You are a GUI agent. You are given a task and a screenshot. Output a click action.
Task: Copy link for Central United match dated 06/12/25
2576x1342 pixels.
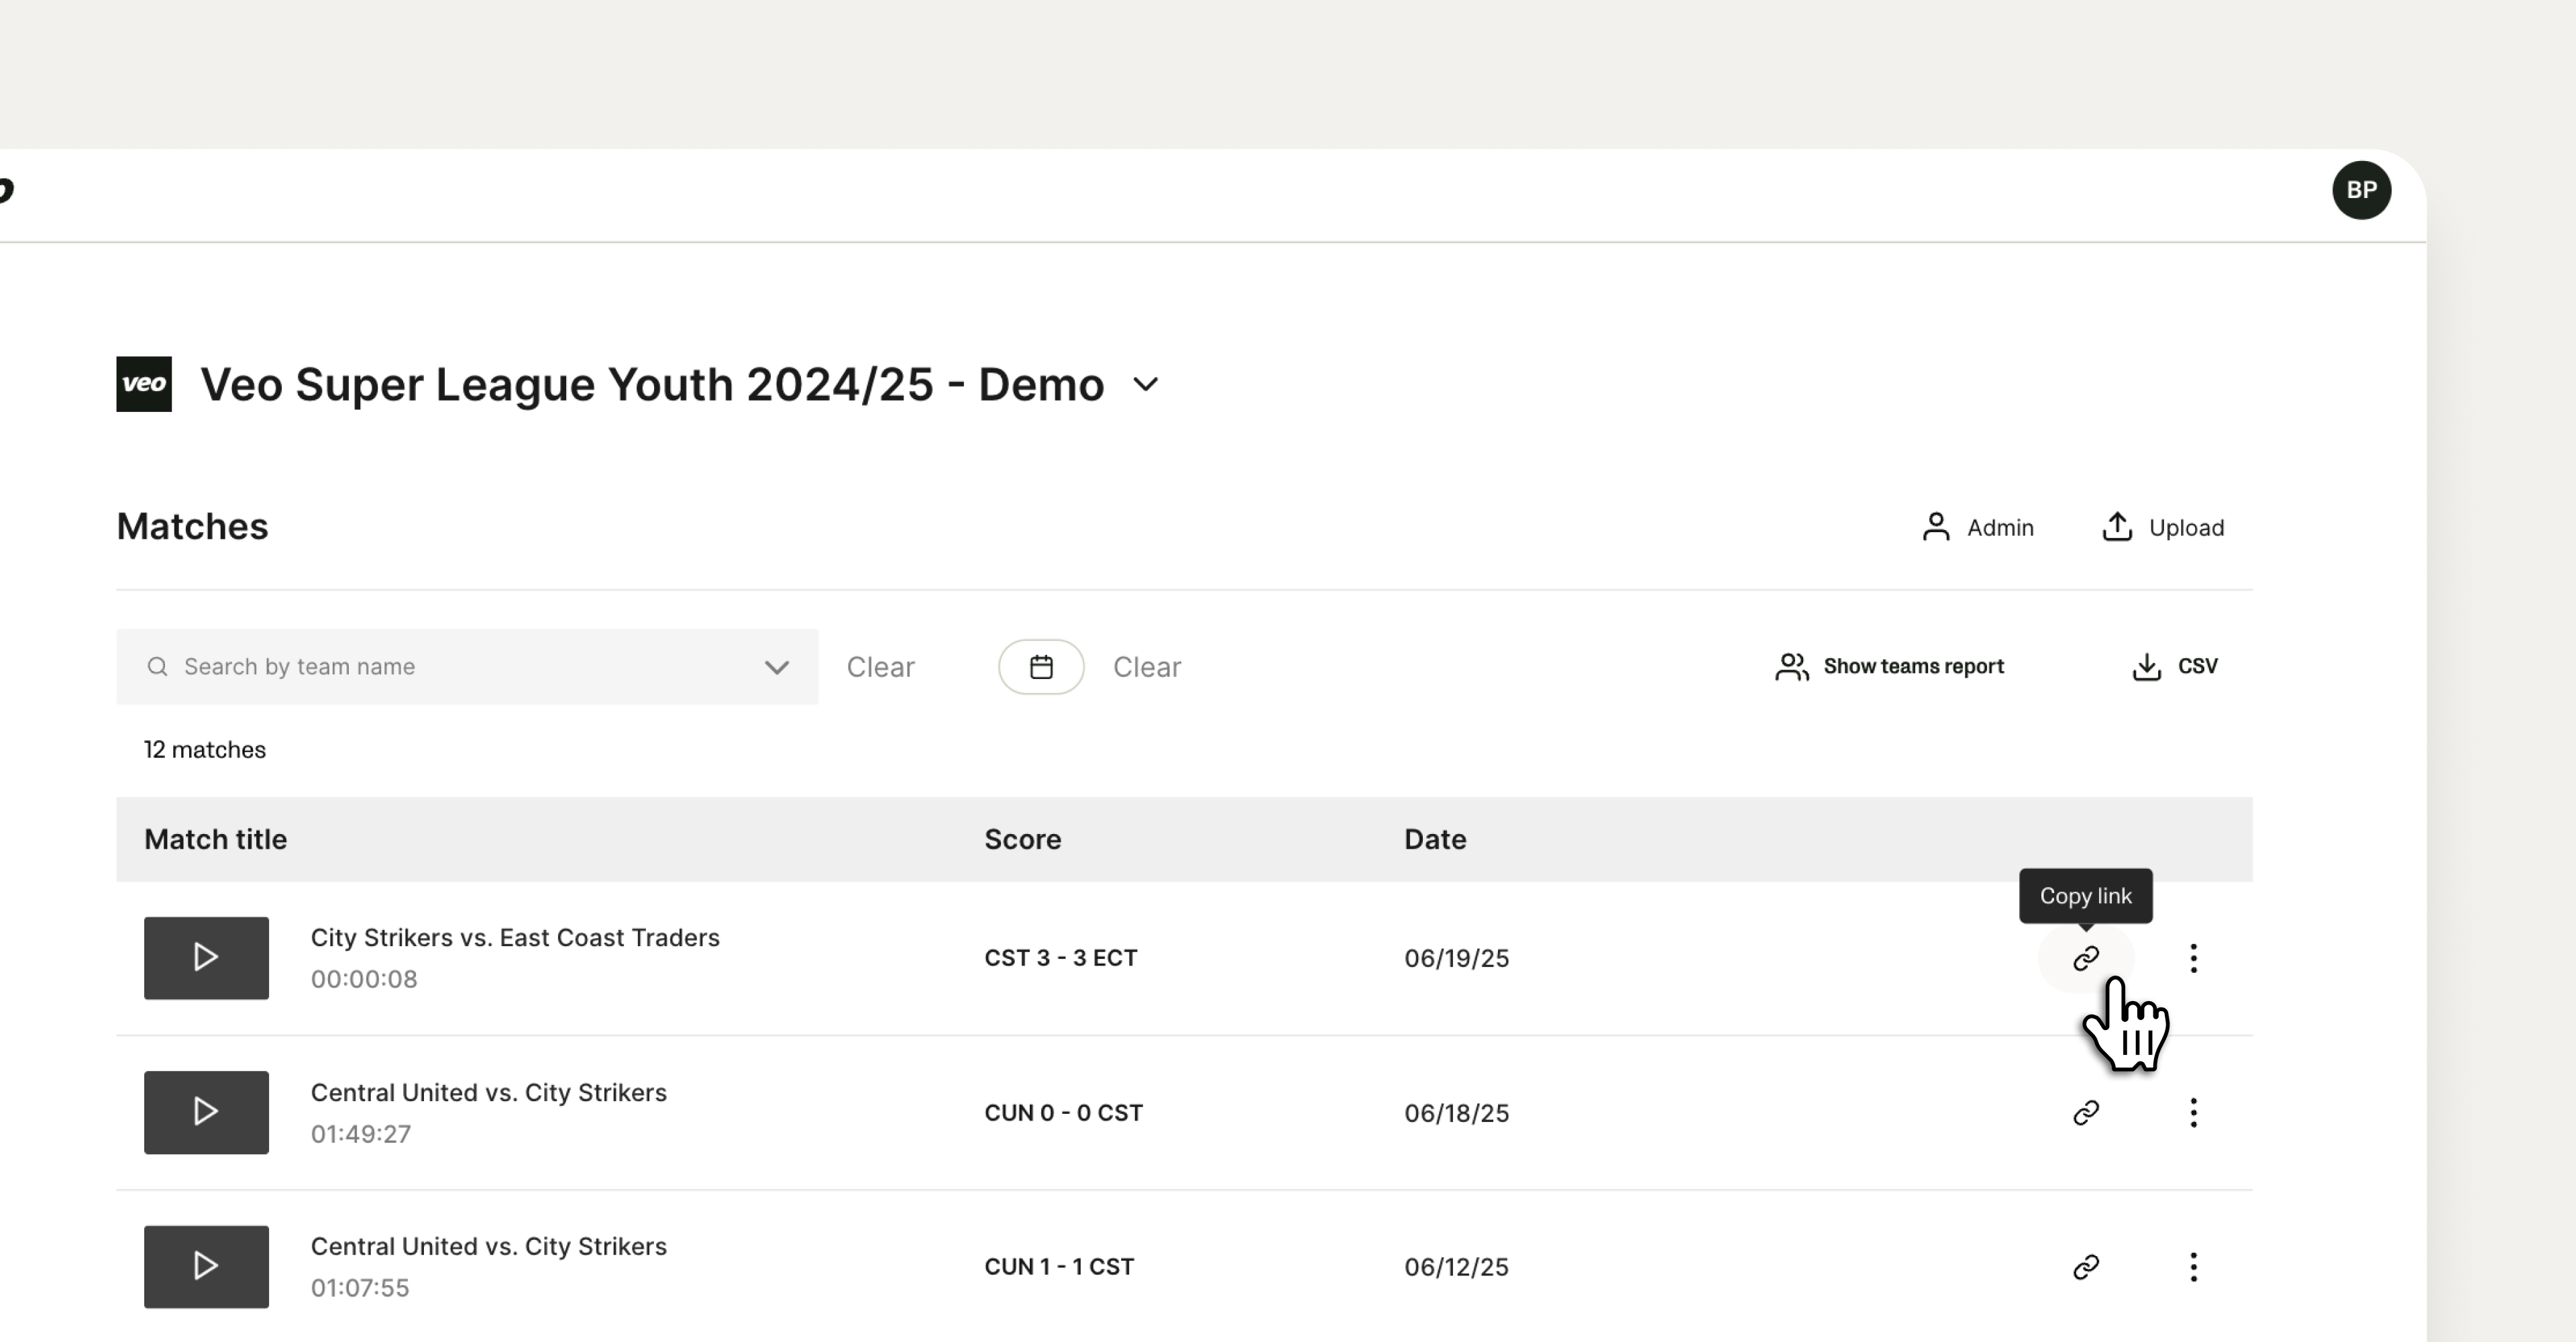2085,1267
